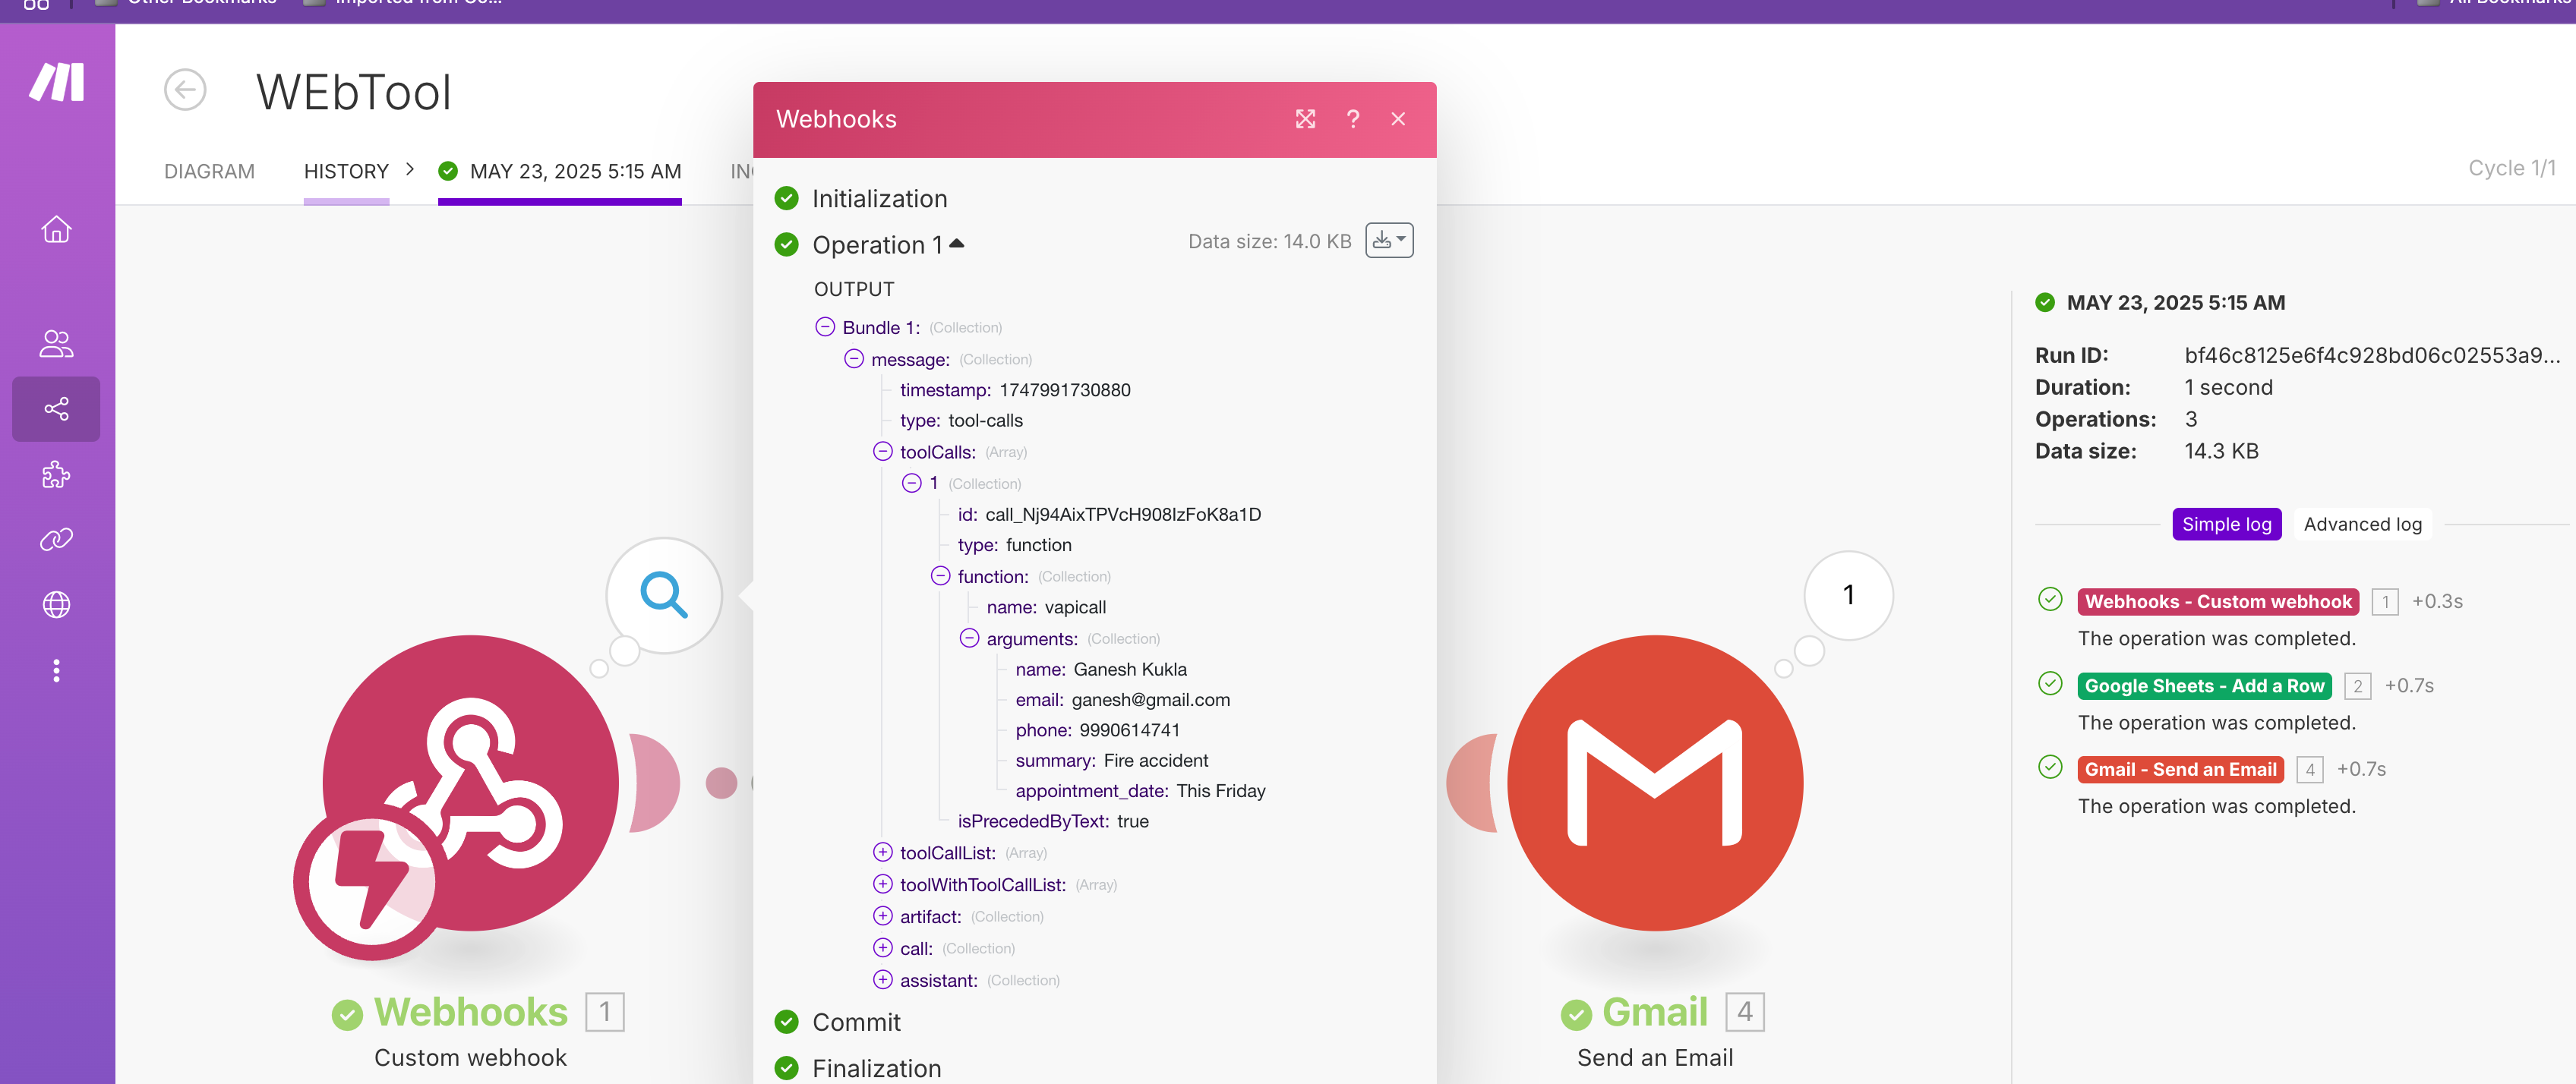Switch to Advanced log view

click(2362, 524)
